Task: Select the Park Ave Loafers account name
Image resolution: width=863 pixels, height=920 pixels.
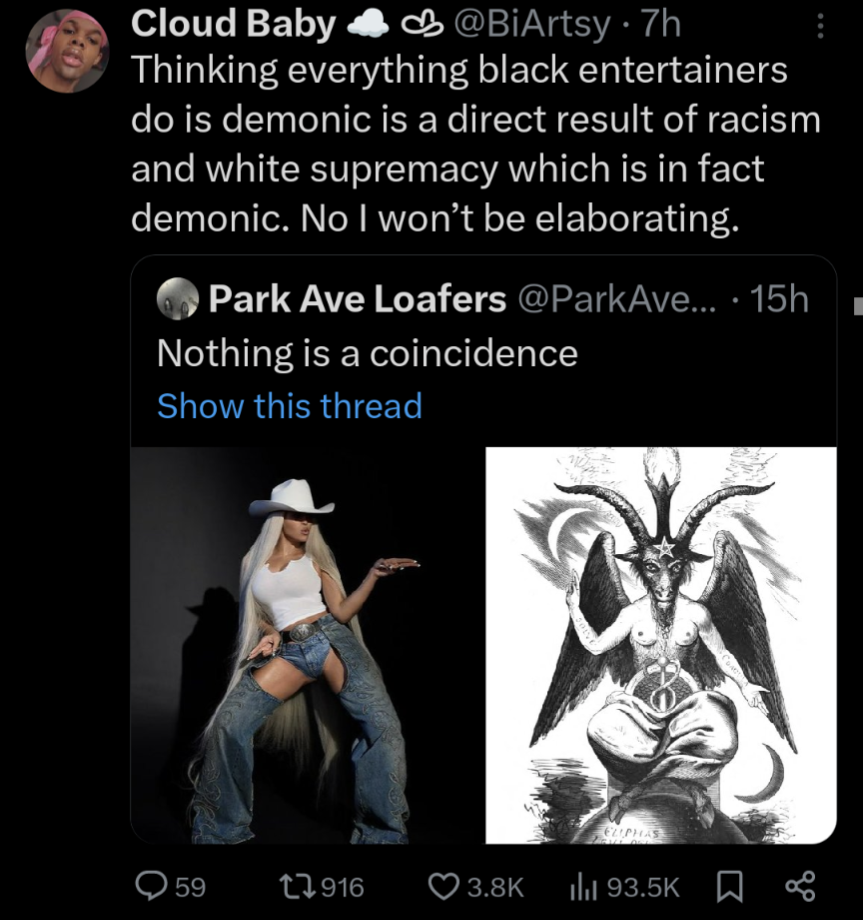Action: pyautogui.click(x=356, y=299)
